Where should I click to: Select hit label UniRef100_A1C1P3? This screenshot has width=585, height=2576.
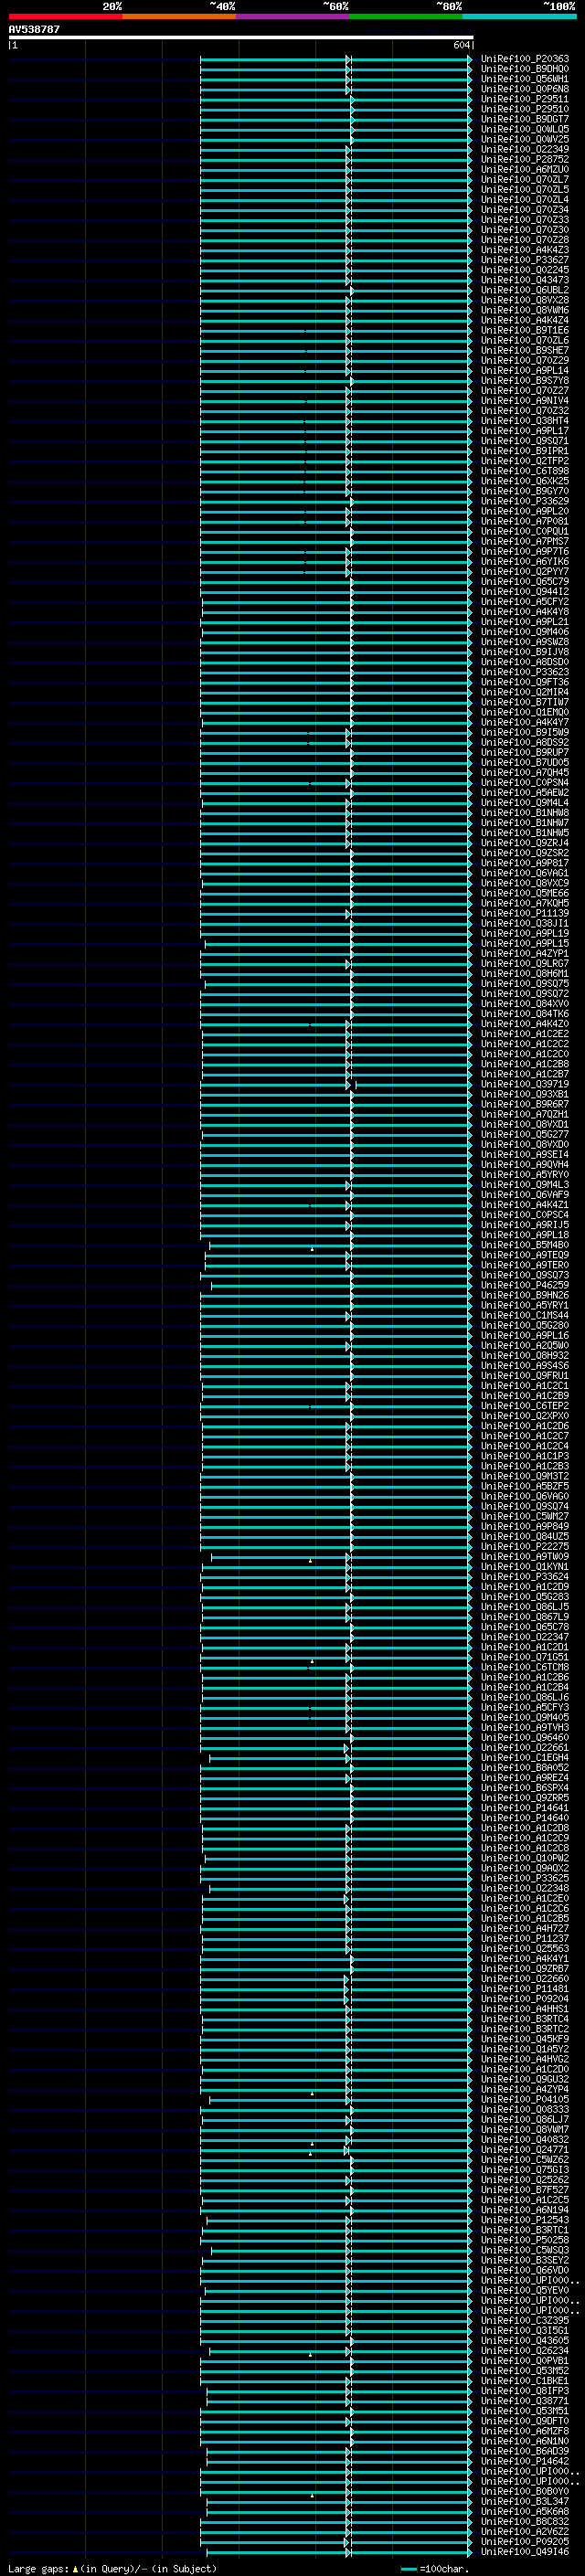tap(525, 1456)
